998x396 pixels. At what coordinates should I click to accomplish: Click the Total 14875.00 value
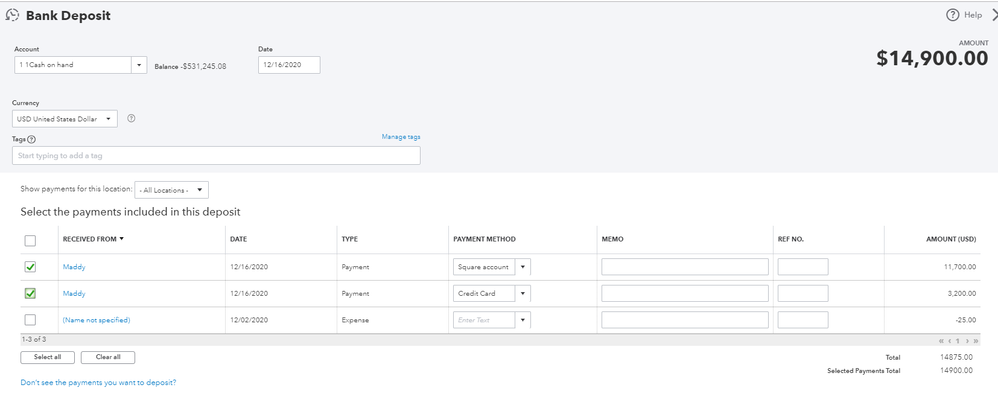point(956,357)
